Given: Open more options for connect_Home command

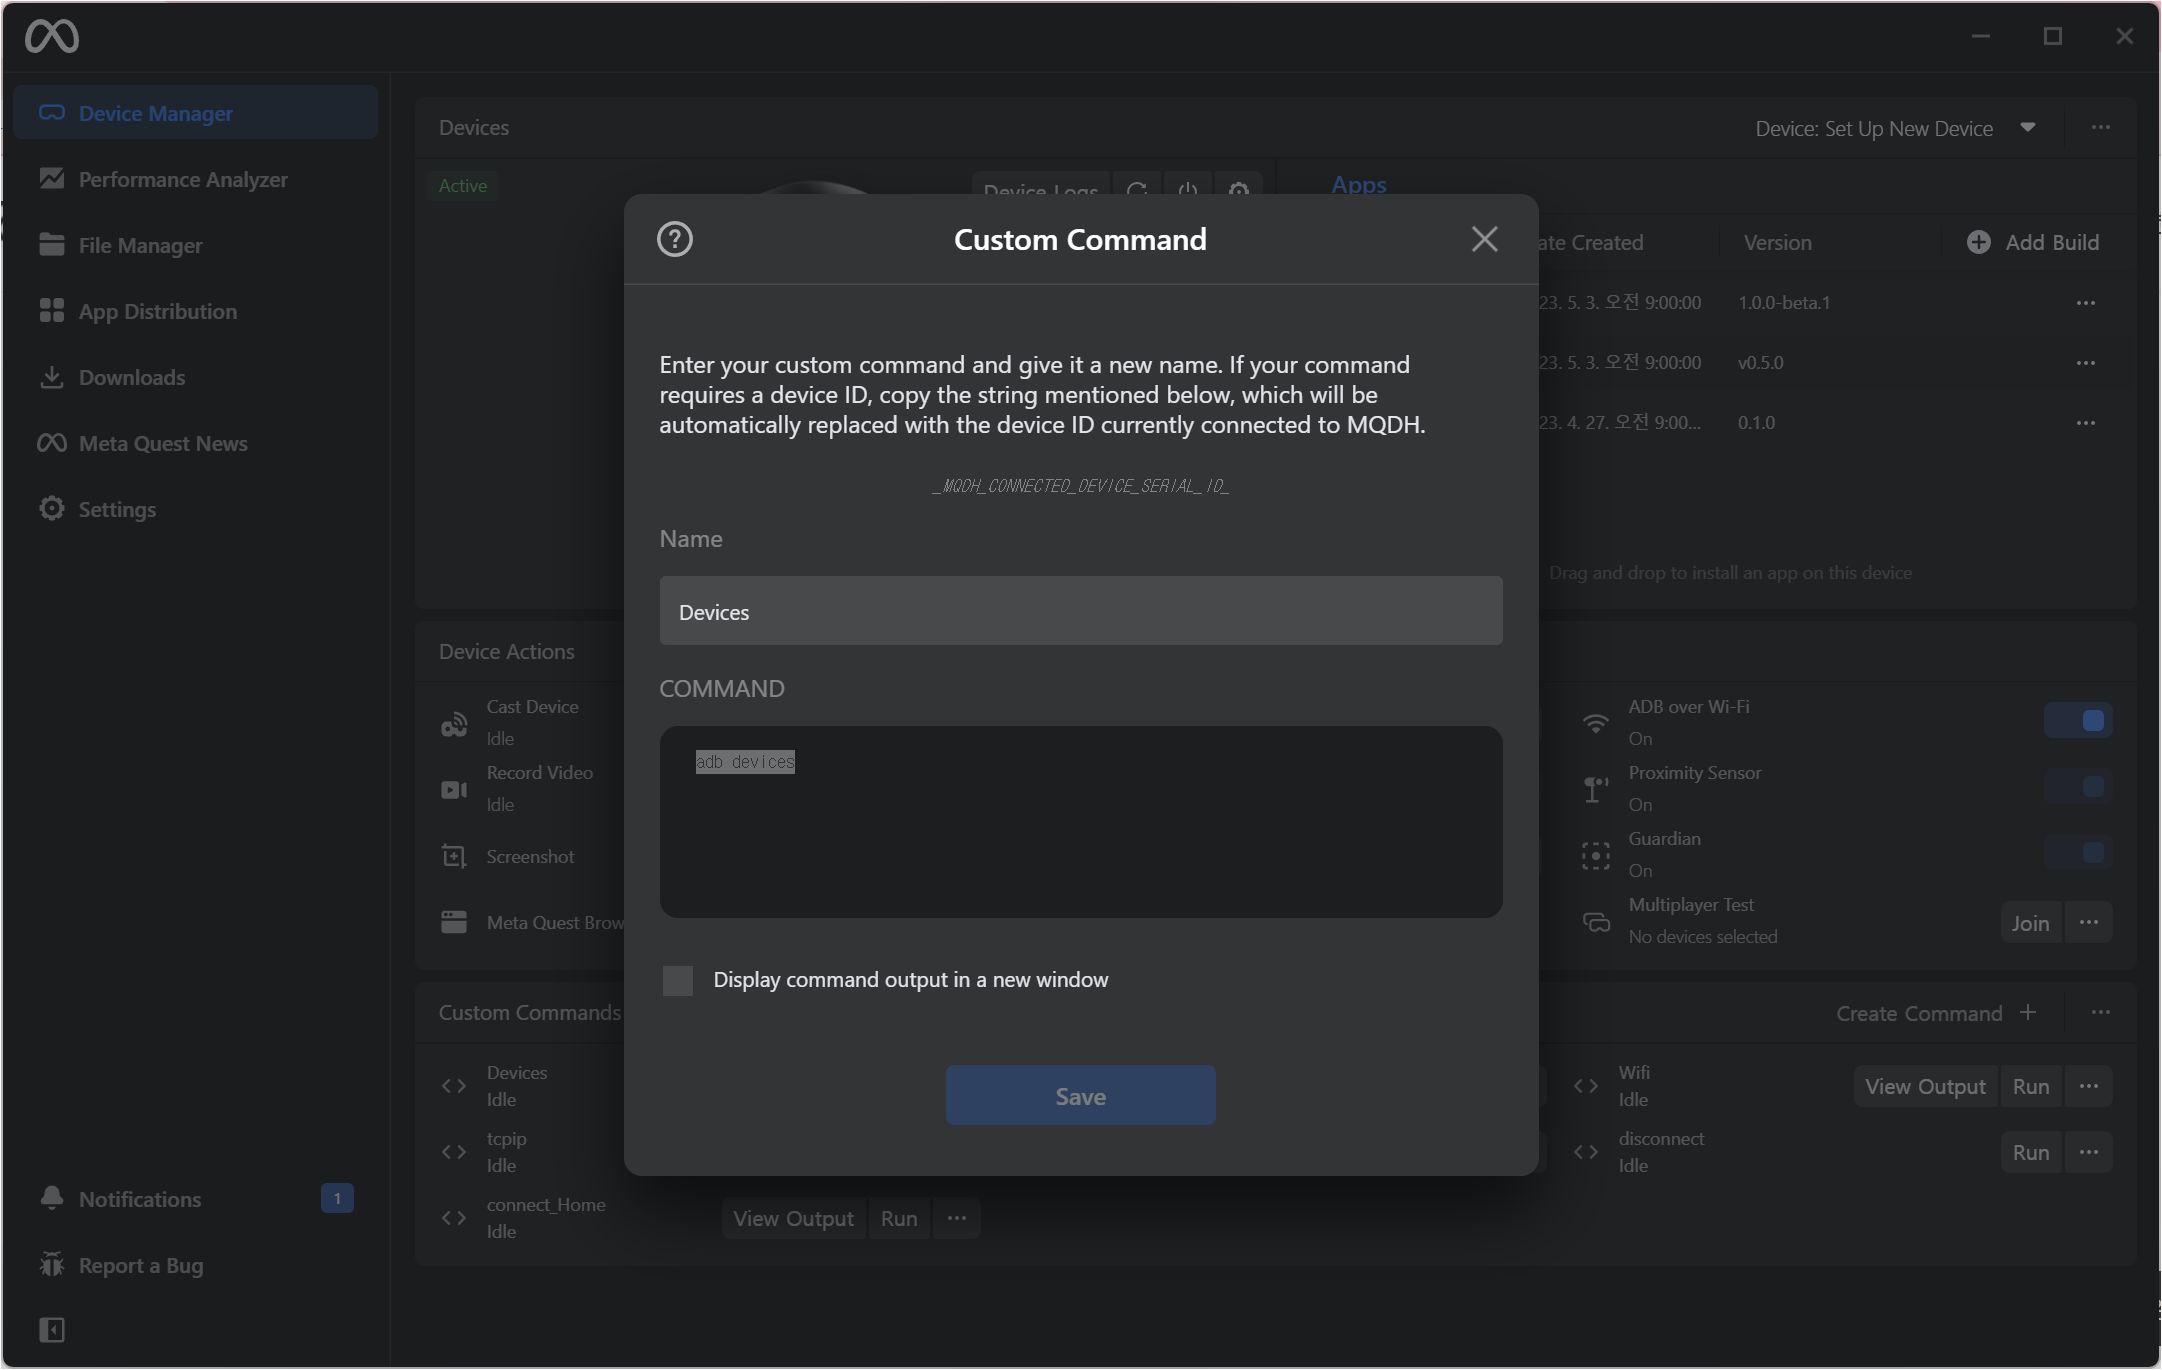Looking at the screenshot, I should click(956, 1218).
